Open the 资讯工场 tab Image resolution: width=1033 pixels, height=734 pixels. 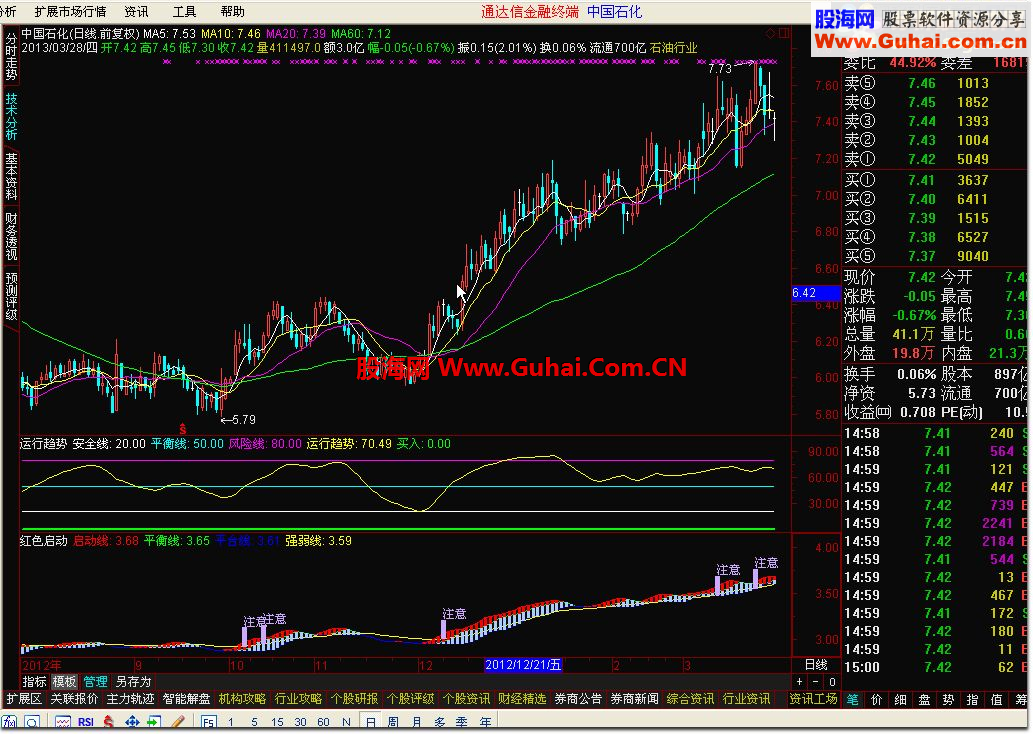(x=813, y=699)
